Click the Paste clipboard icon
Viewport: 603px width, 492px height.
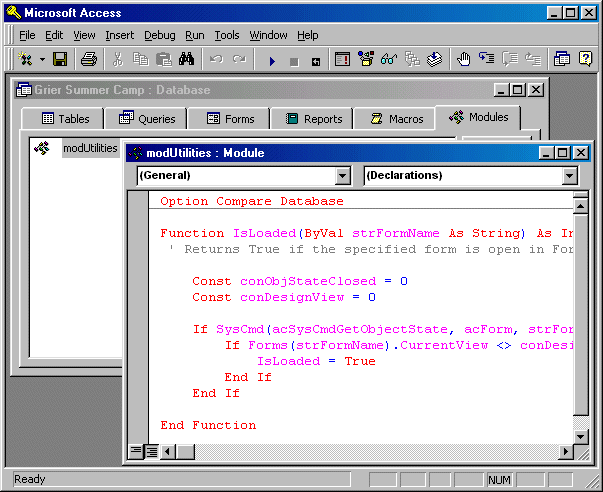pyautogui.click(x=163, y=59)
